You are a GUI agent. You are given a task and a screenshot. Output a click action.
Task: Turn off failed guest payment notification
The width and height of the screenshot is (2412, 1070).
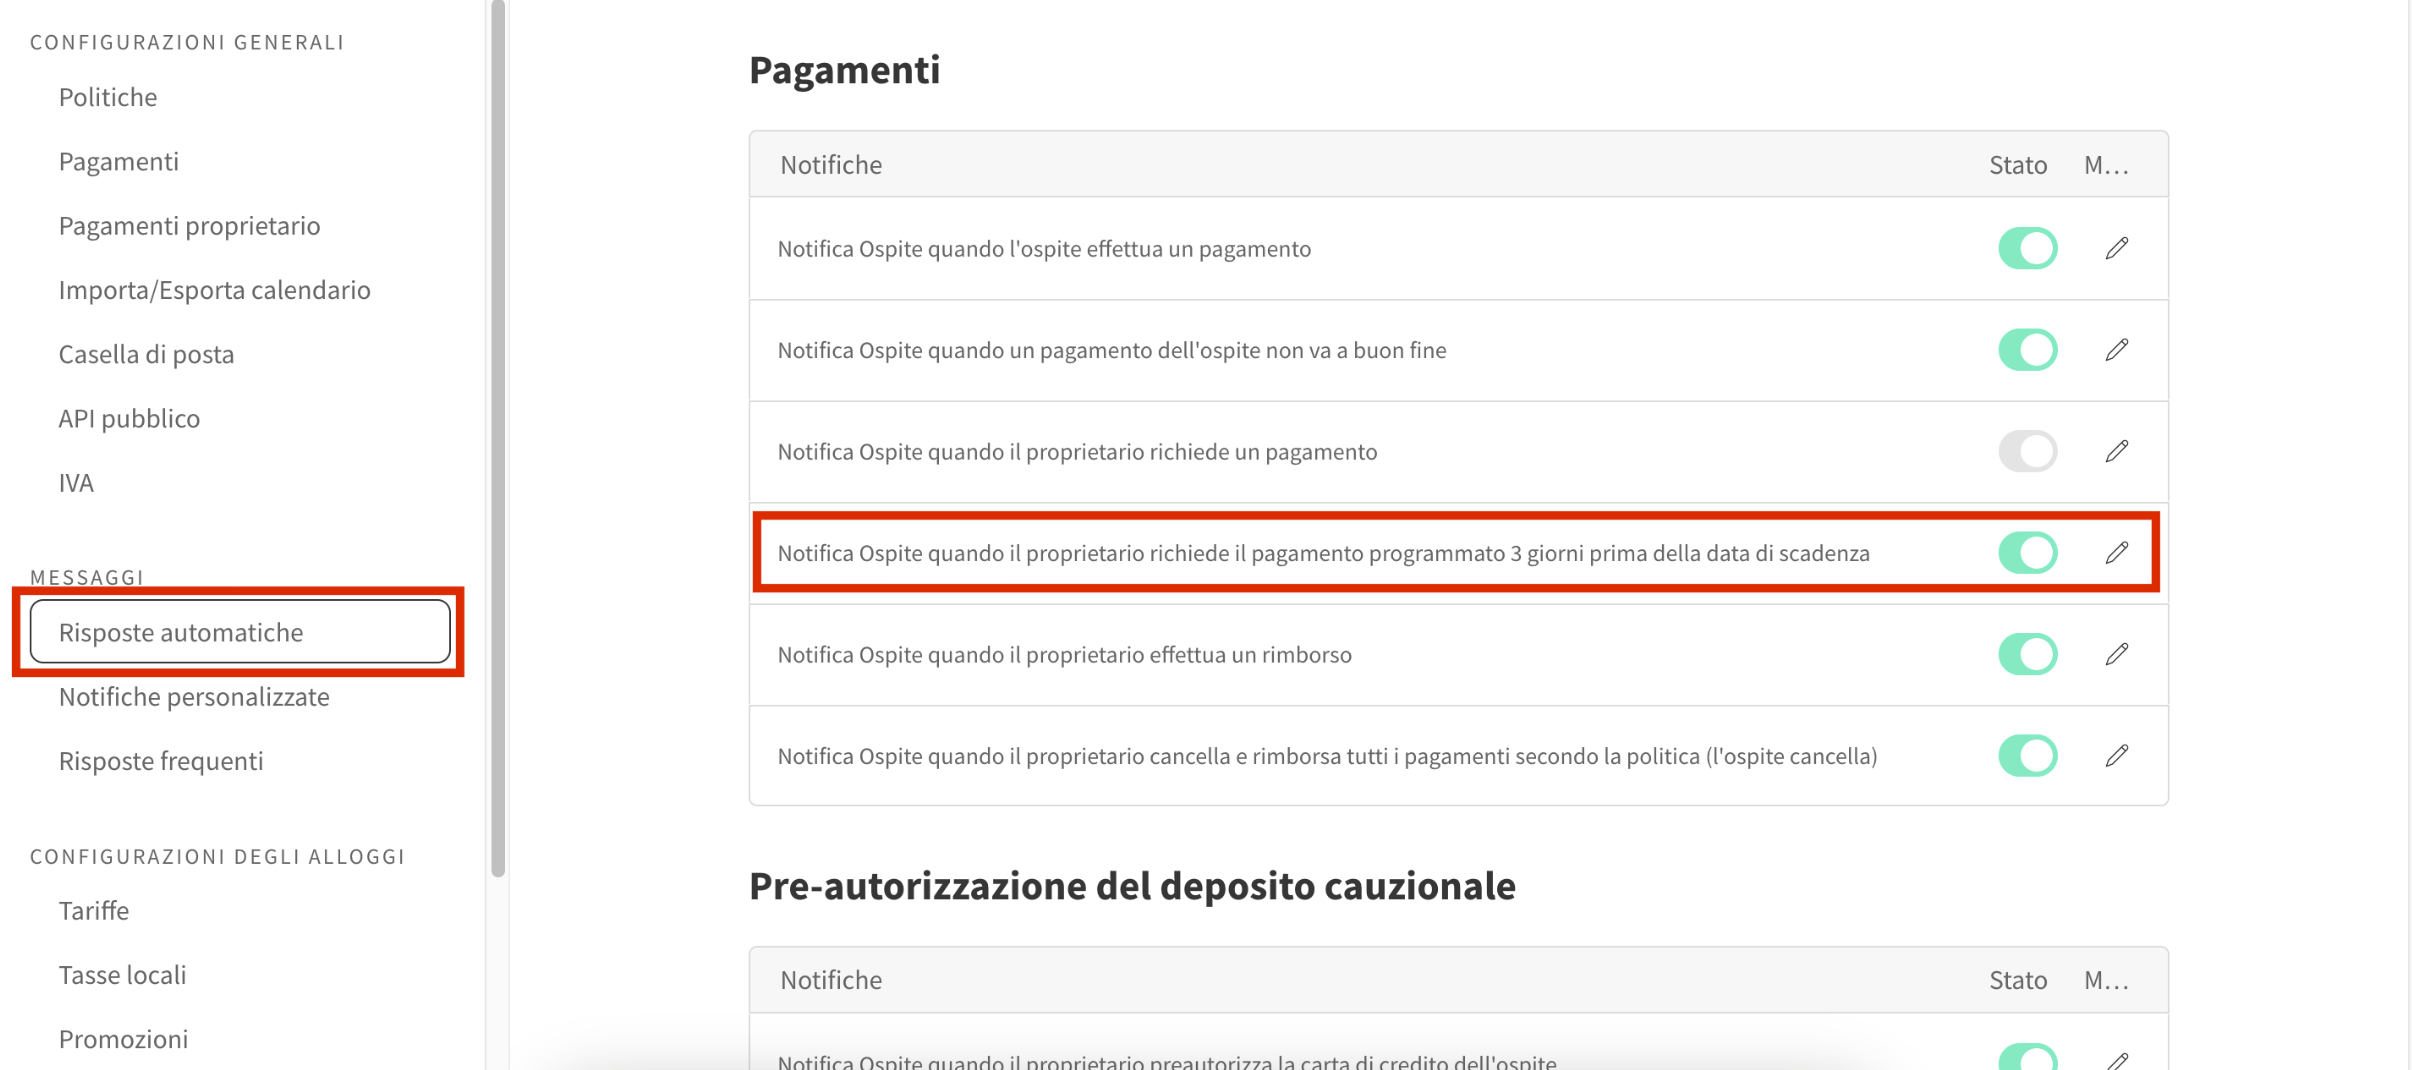pyautogui.click(x=2027, y=350)
